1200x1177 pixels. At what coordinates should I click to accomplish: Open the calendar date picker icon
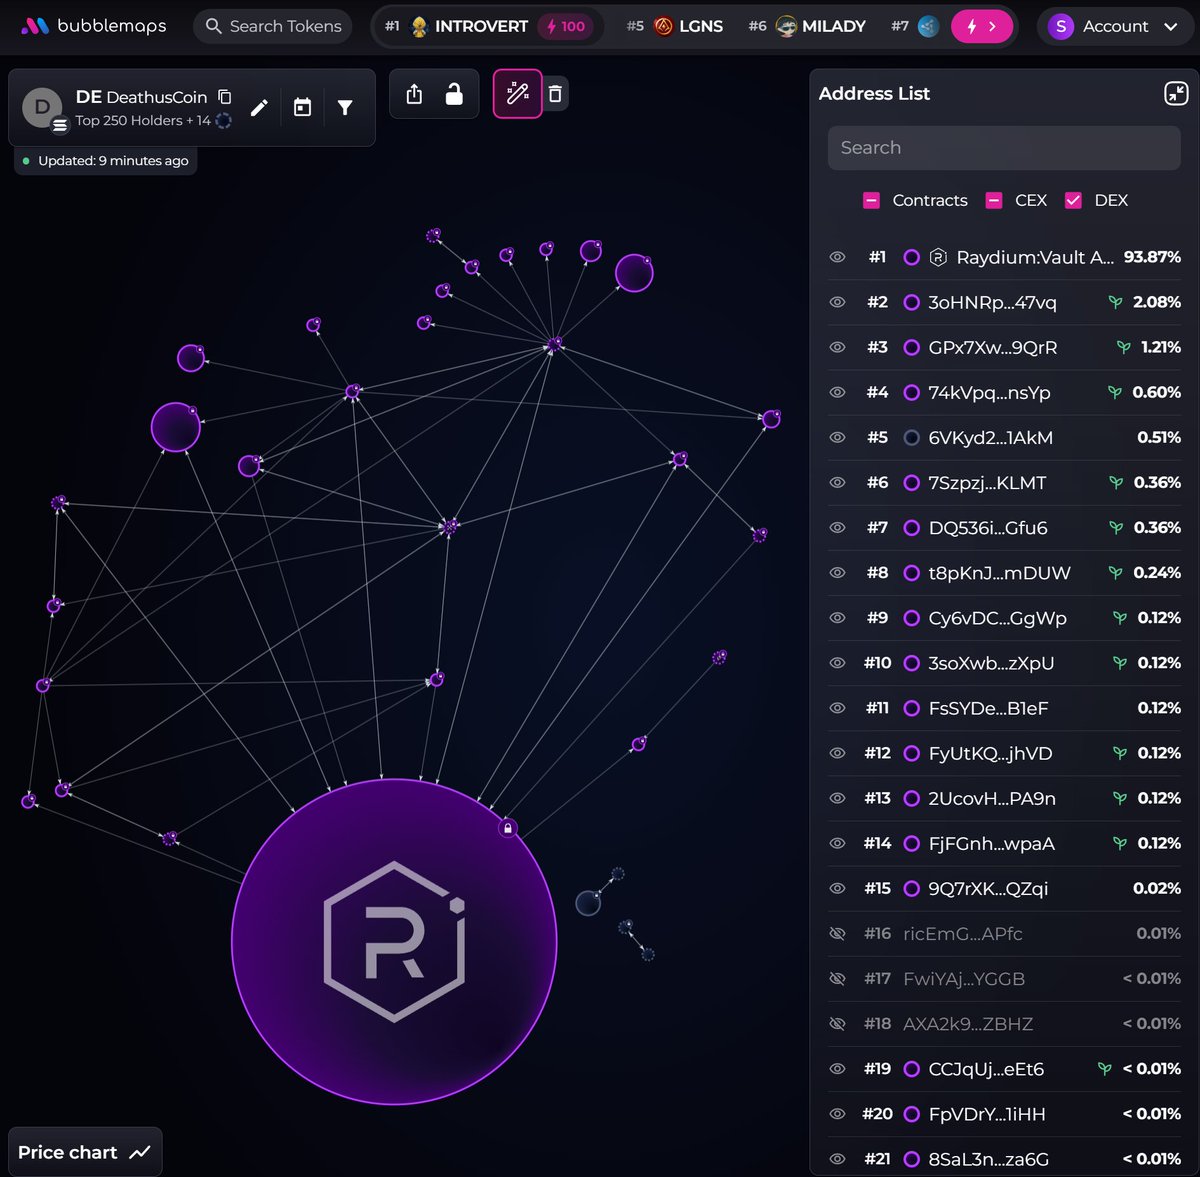point(302,108)
